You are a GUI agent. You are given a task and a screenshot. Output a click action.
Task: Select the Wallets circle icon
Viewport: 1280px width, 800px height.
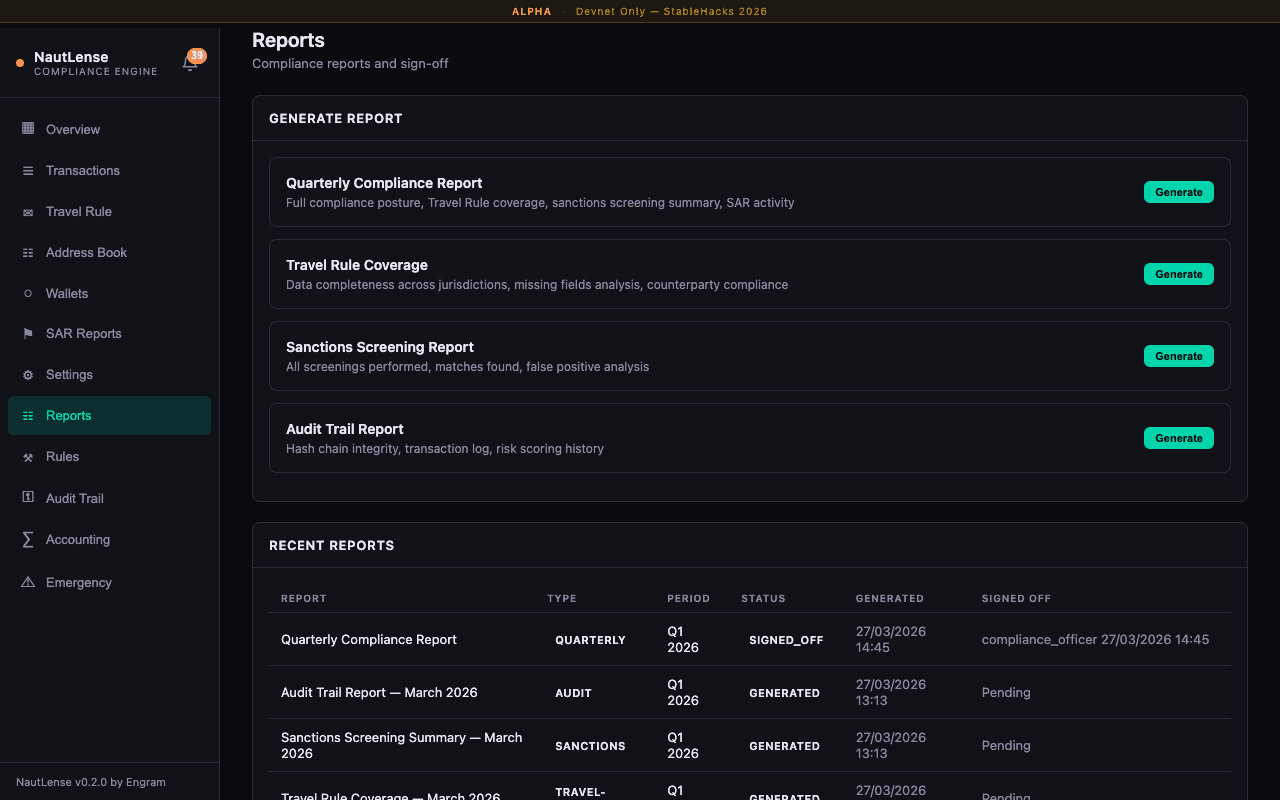[x=28, y=293]
